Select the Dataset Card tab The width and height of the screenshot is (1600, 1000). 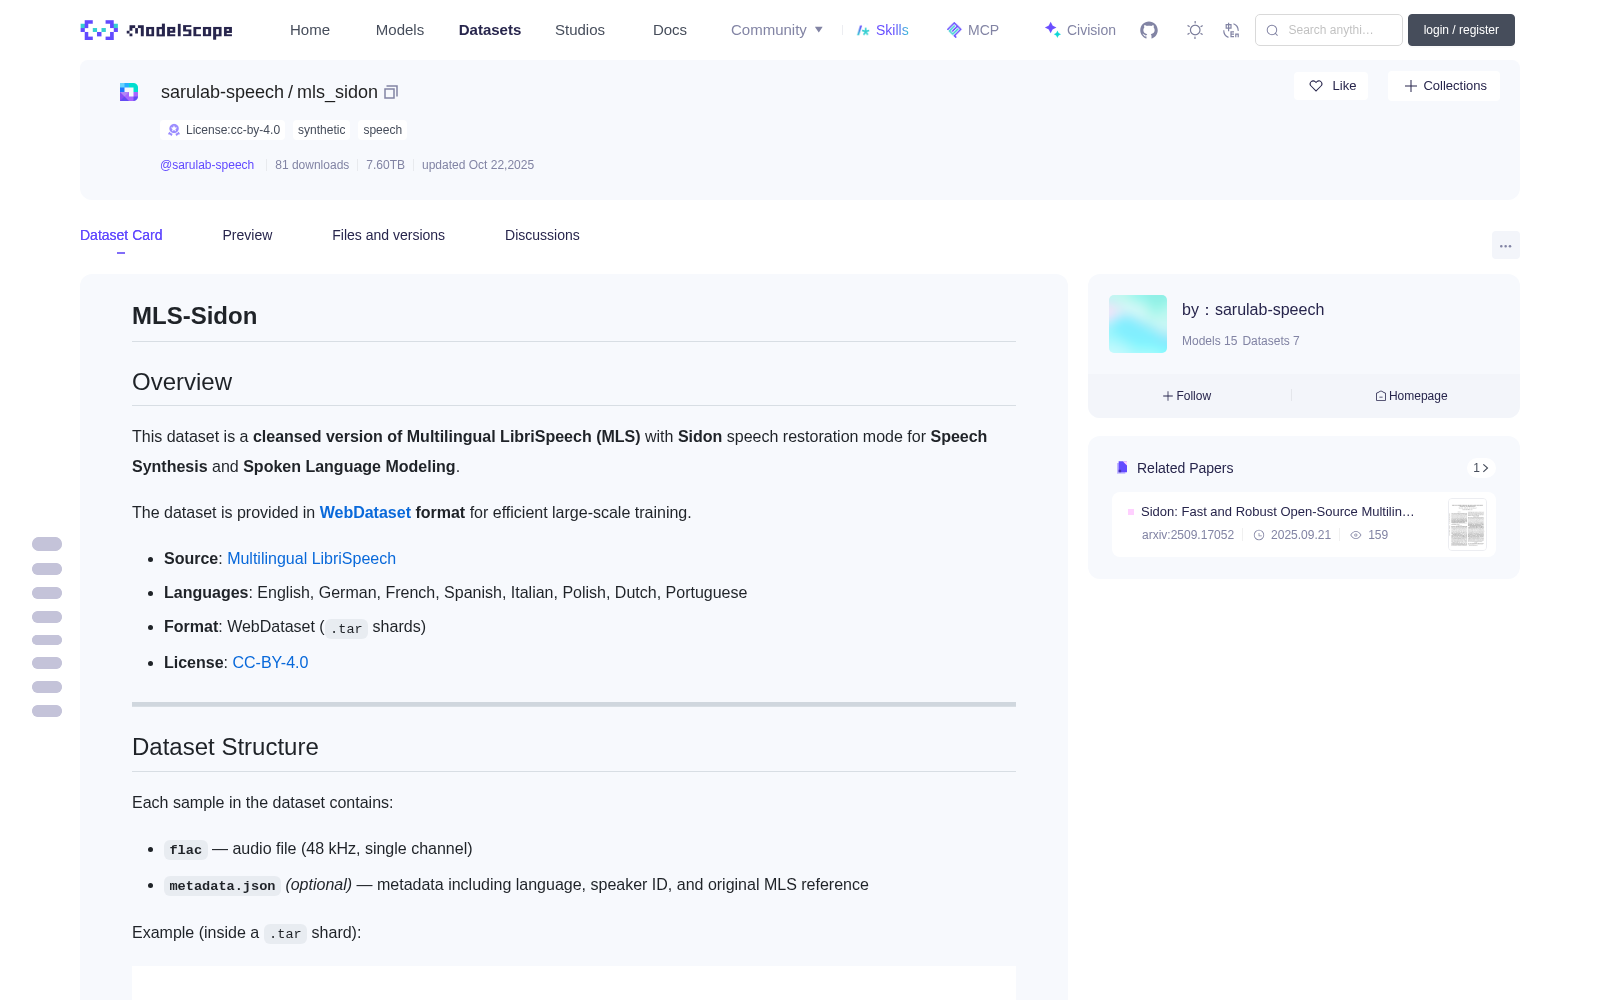(x=121, y=235)
